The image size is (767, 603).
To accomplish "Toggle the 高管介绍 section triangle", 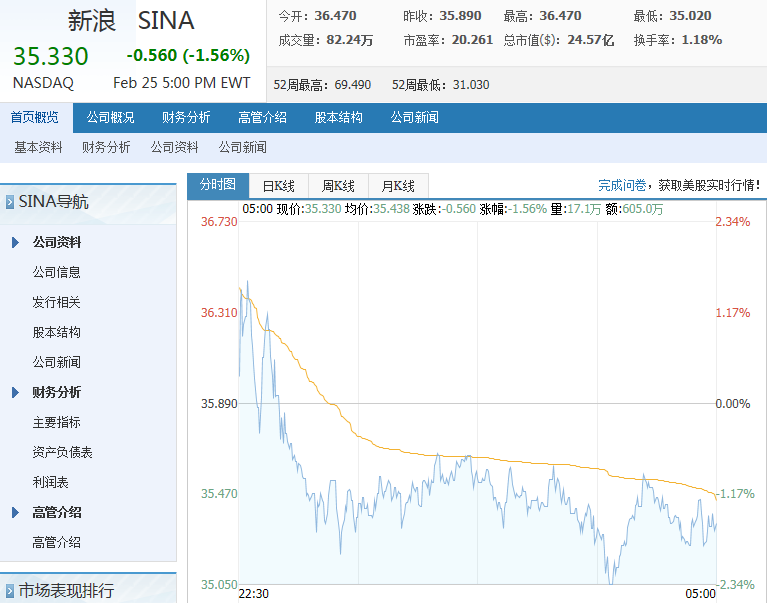I will pos(15,513).
